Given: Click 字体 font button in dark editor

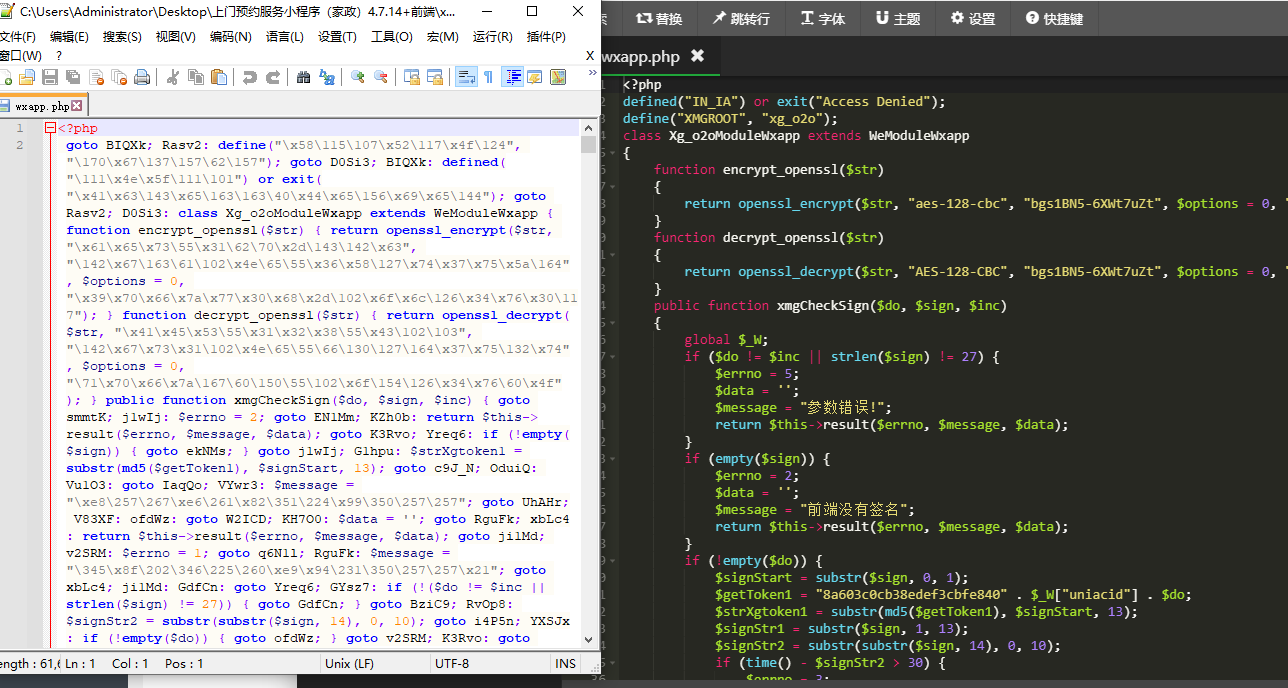Looking at the screenshot, I should 822,18.
